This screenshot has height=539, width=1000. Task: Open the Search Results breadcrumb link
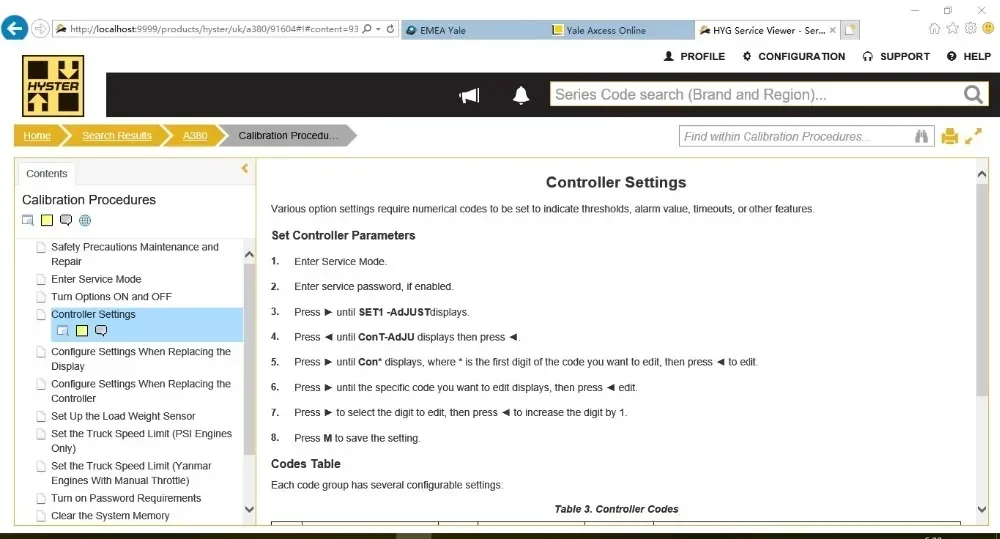117,135
